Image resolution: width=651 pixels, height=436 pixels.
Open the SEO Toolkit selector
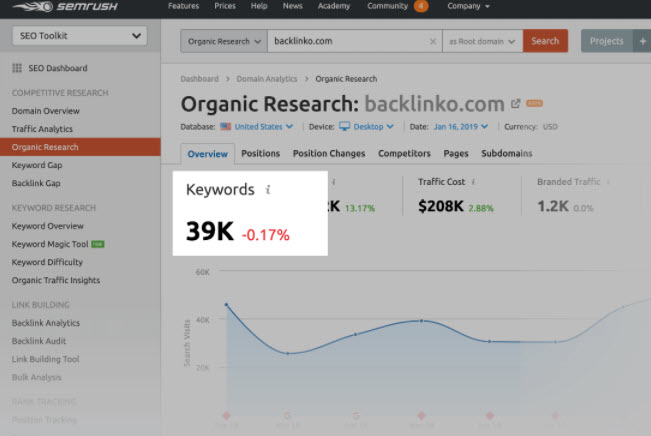79,36
